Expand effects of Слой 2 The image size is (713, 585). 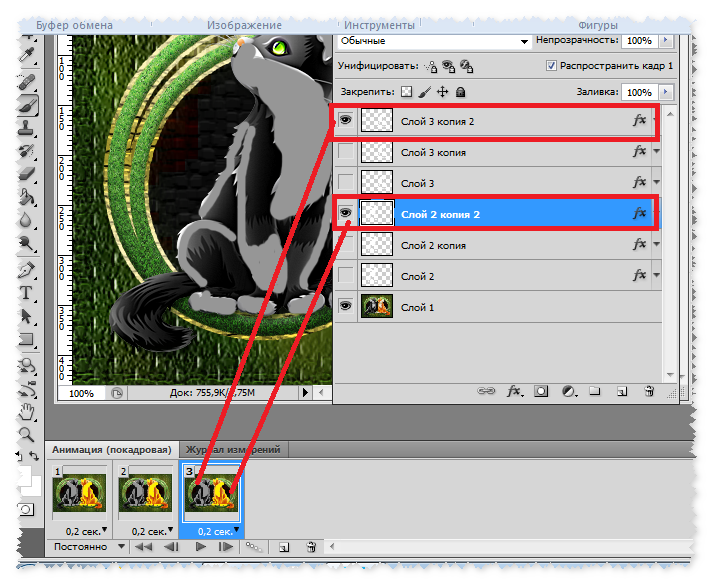point(657,275)
